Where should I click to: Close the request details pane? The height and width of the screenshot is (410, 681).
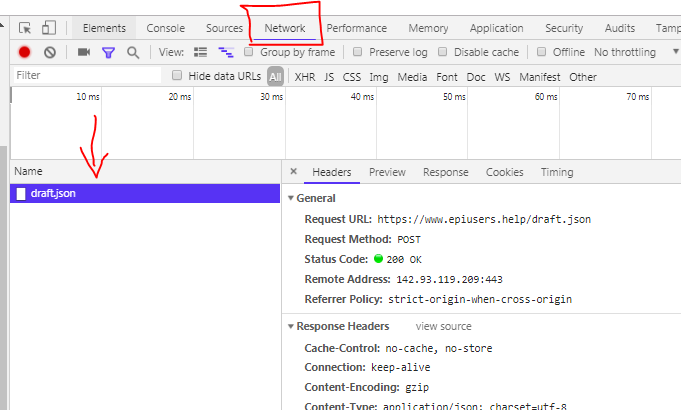tap(294, 171)
